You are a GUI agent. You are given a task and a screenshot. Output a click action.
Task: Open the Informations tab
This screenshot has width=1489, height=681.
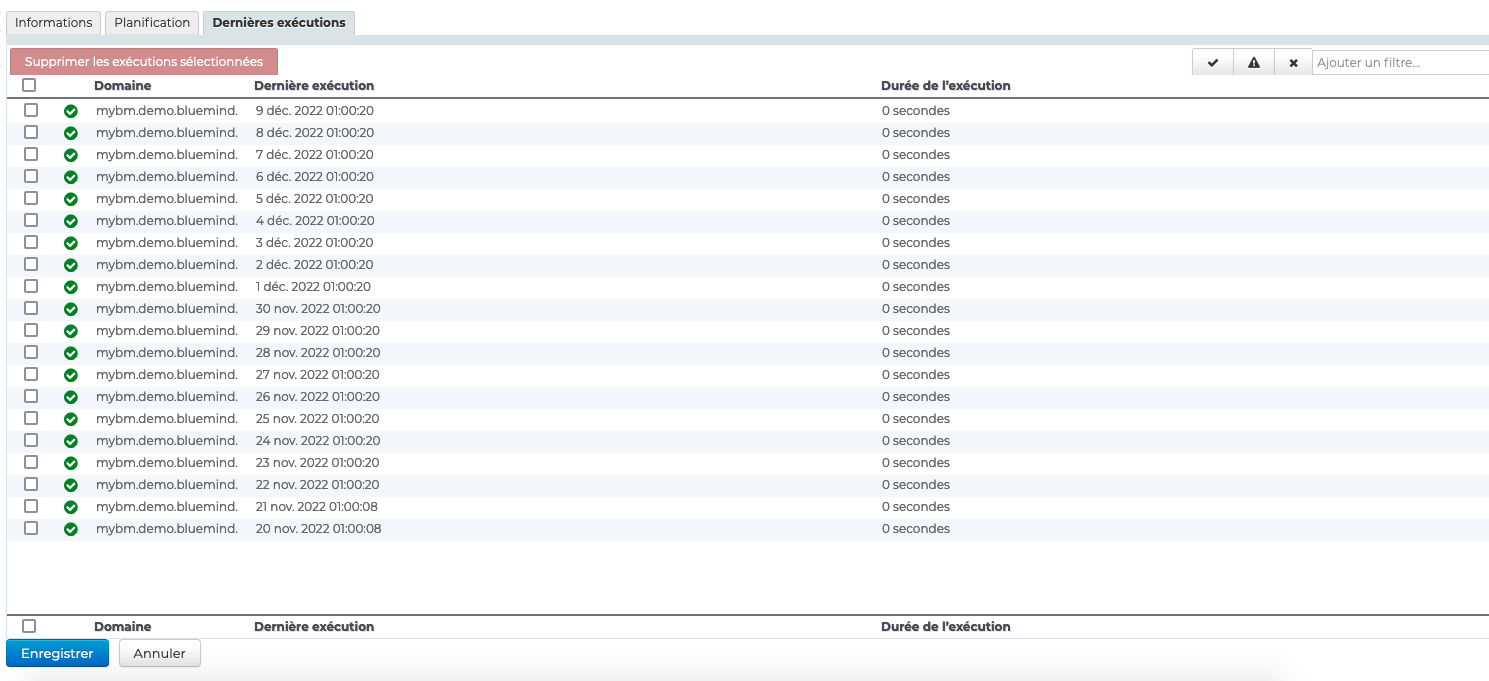(54, 23)
